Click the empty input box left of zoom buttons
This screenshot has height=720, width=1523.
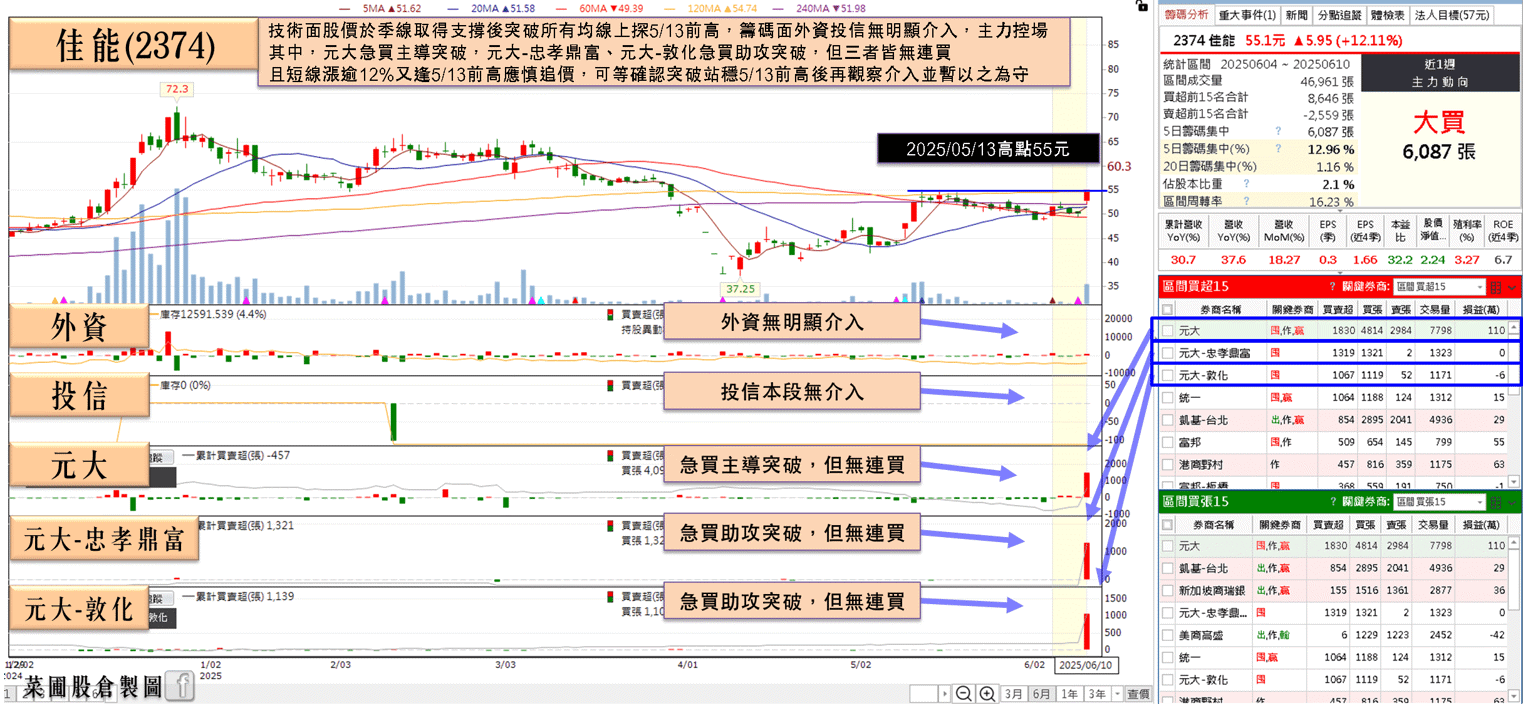pos(924,694)
